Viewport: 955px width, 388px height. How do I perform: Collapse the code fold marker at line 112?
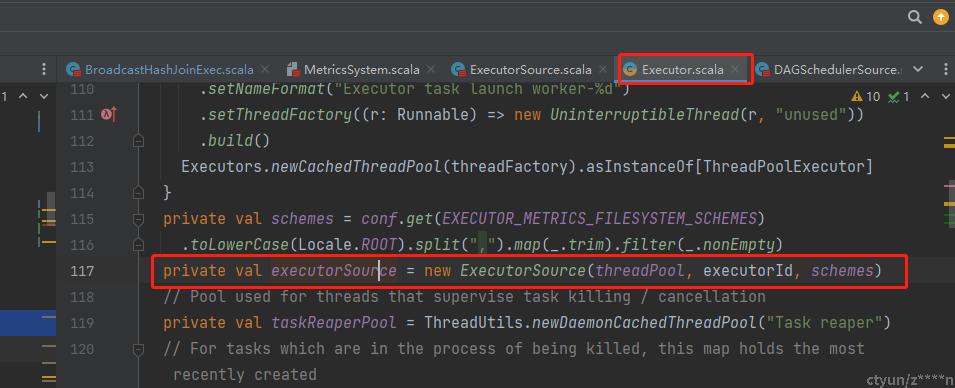coord(138,141)
